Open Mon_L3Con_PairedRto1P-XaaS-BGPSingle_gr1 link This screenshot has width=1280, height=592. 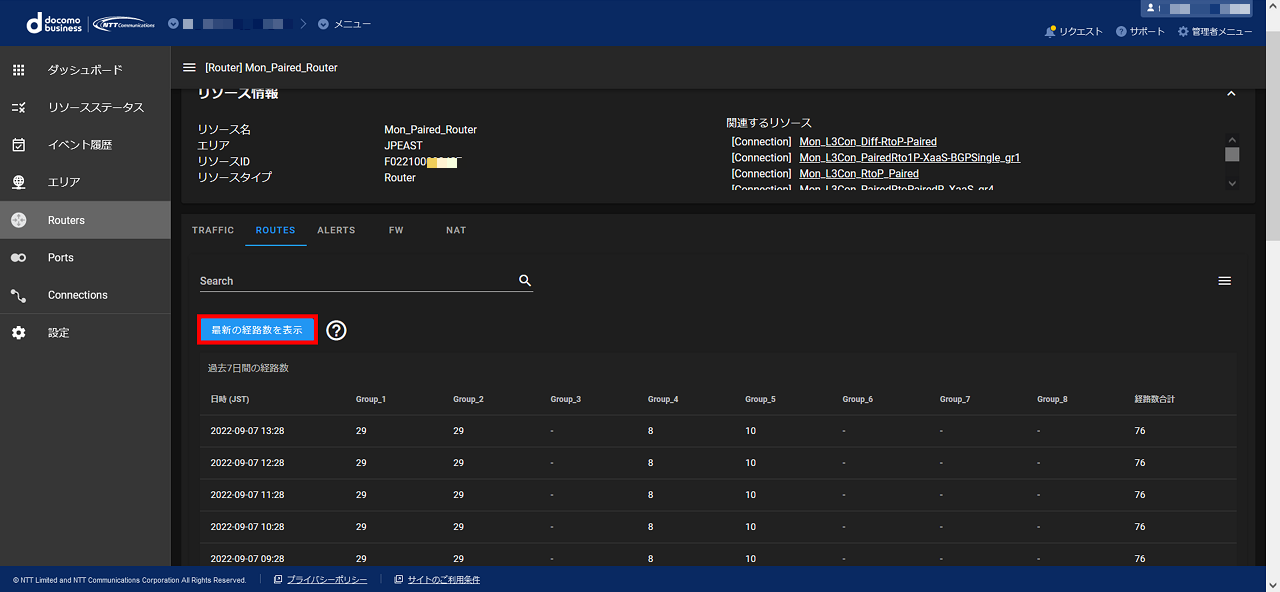(910, 158)
